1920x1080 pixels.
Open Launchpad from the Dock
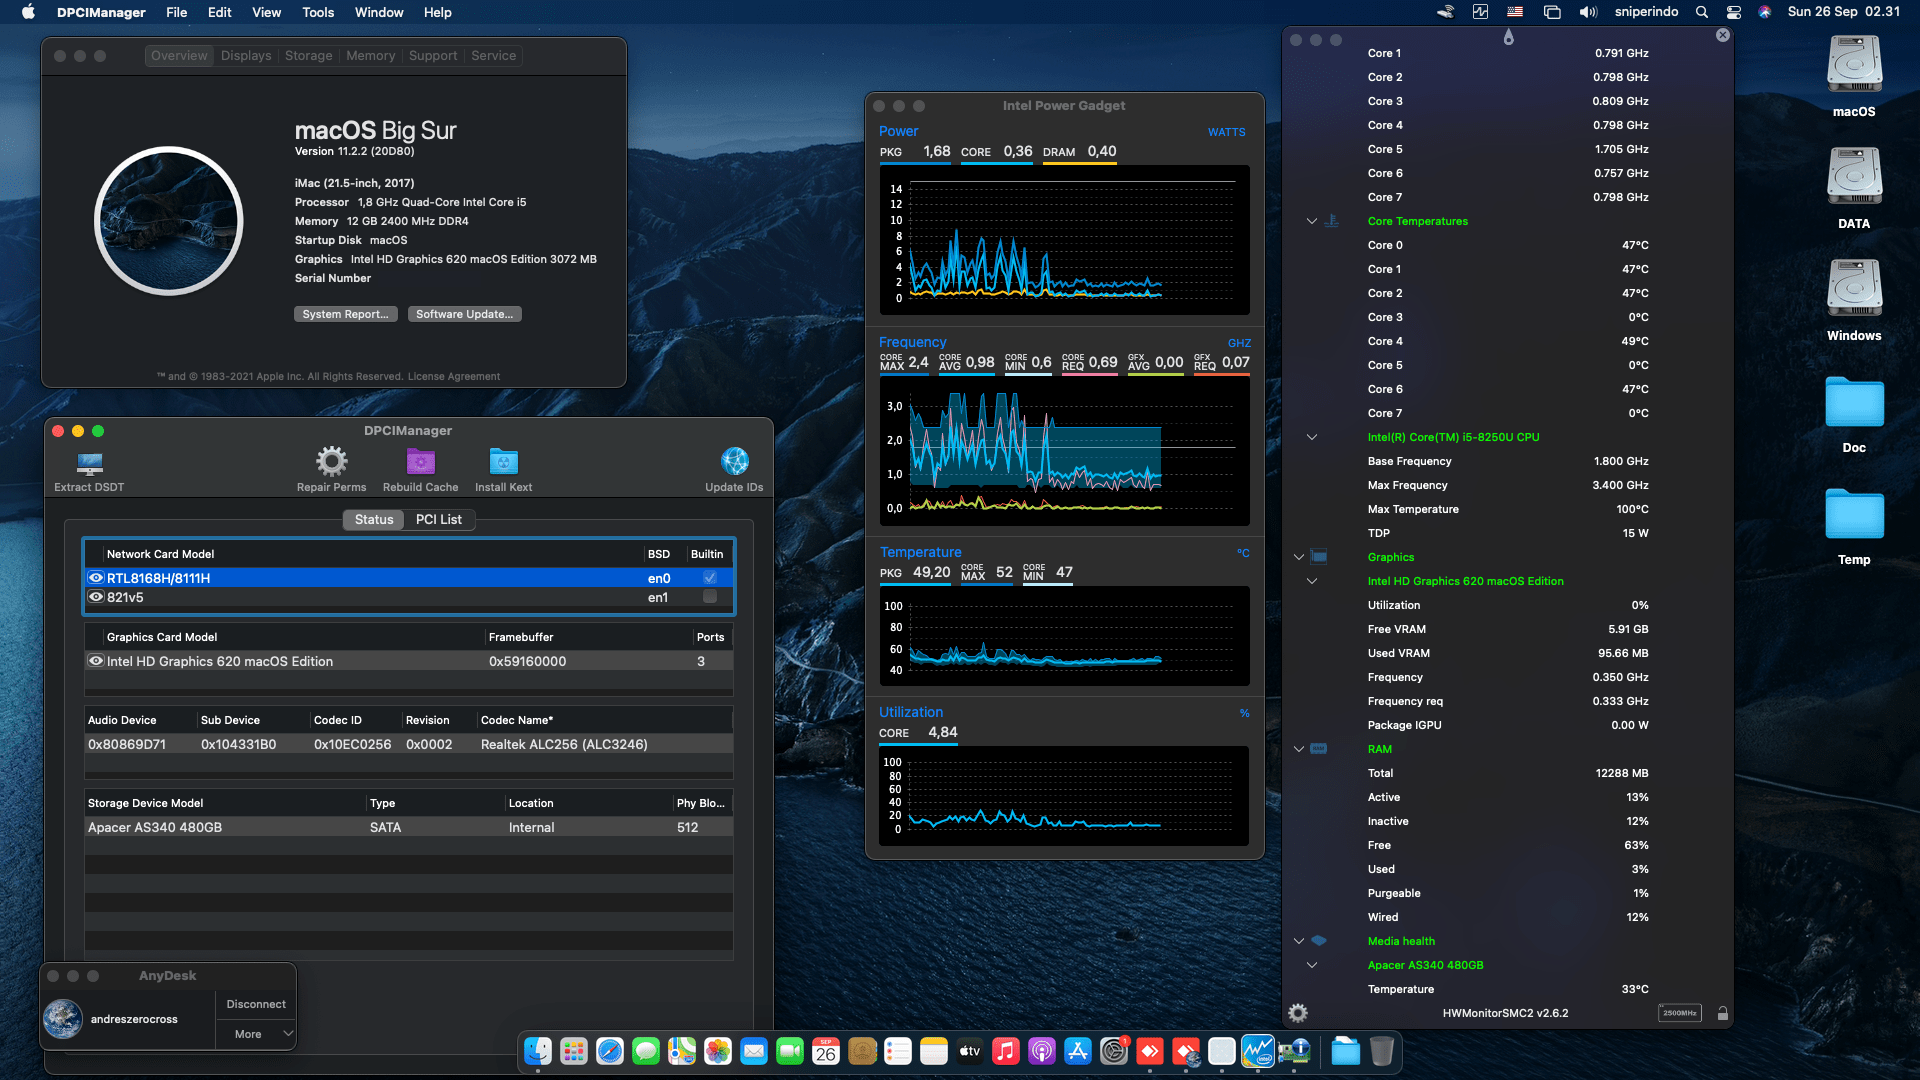coord(574,1051)
